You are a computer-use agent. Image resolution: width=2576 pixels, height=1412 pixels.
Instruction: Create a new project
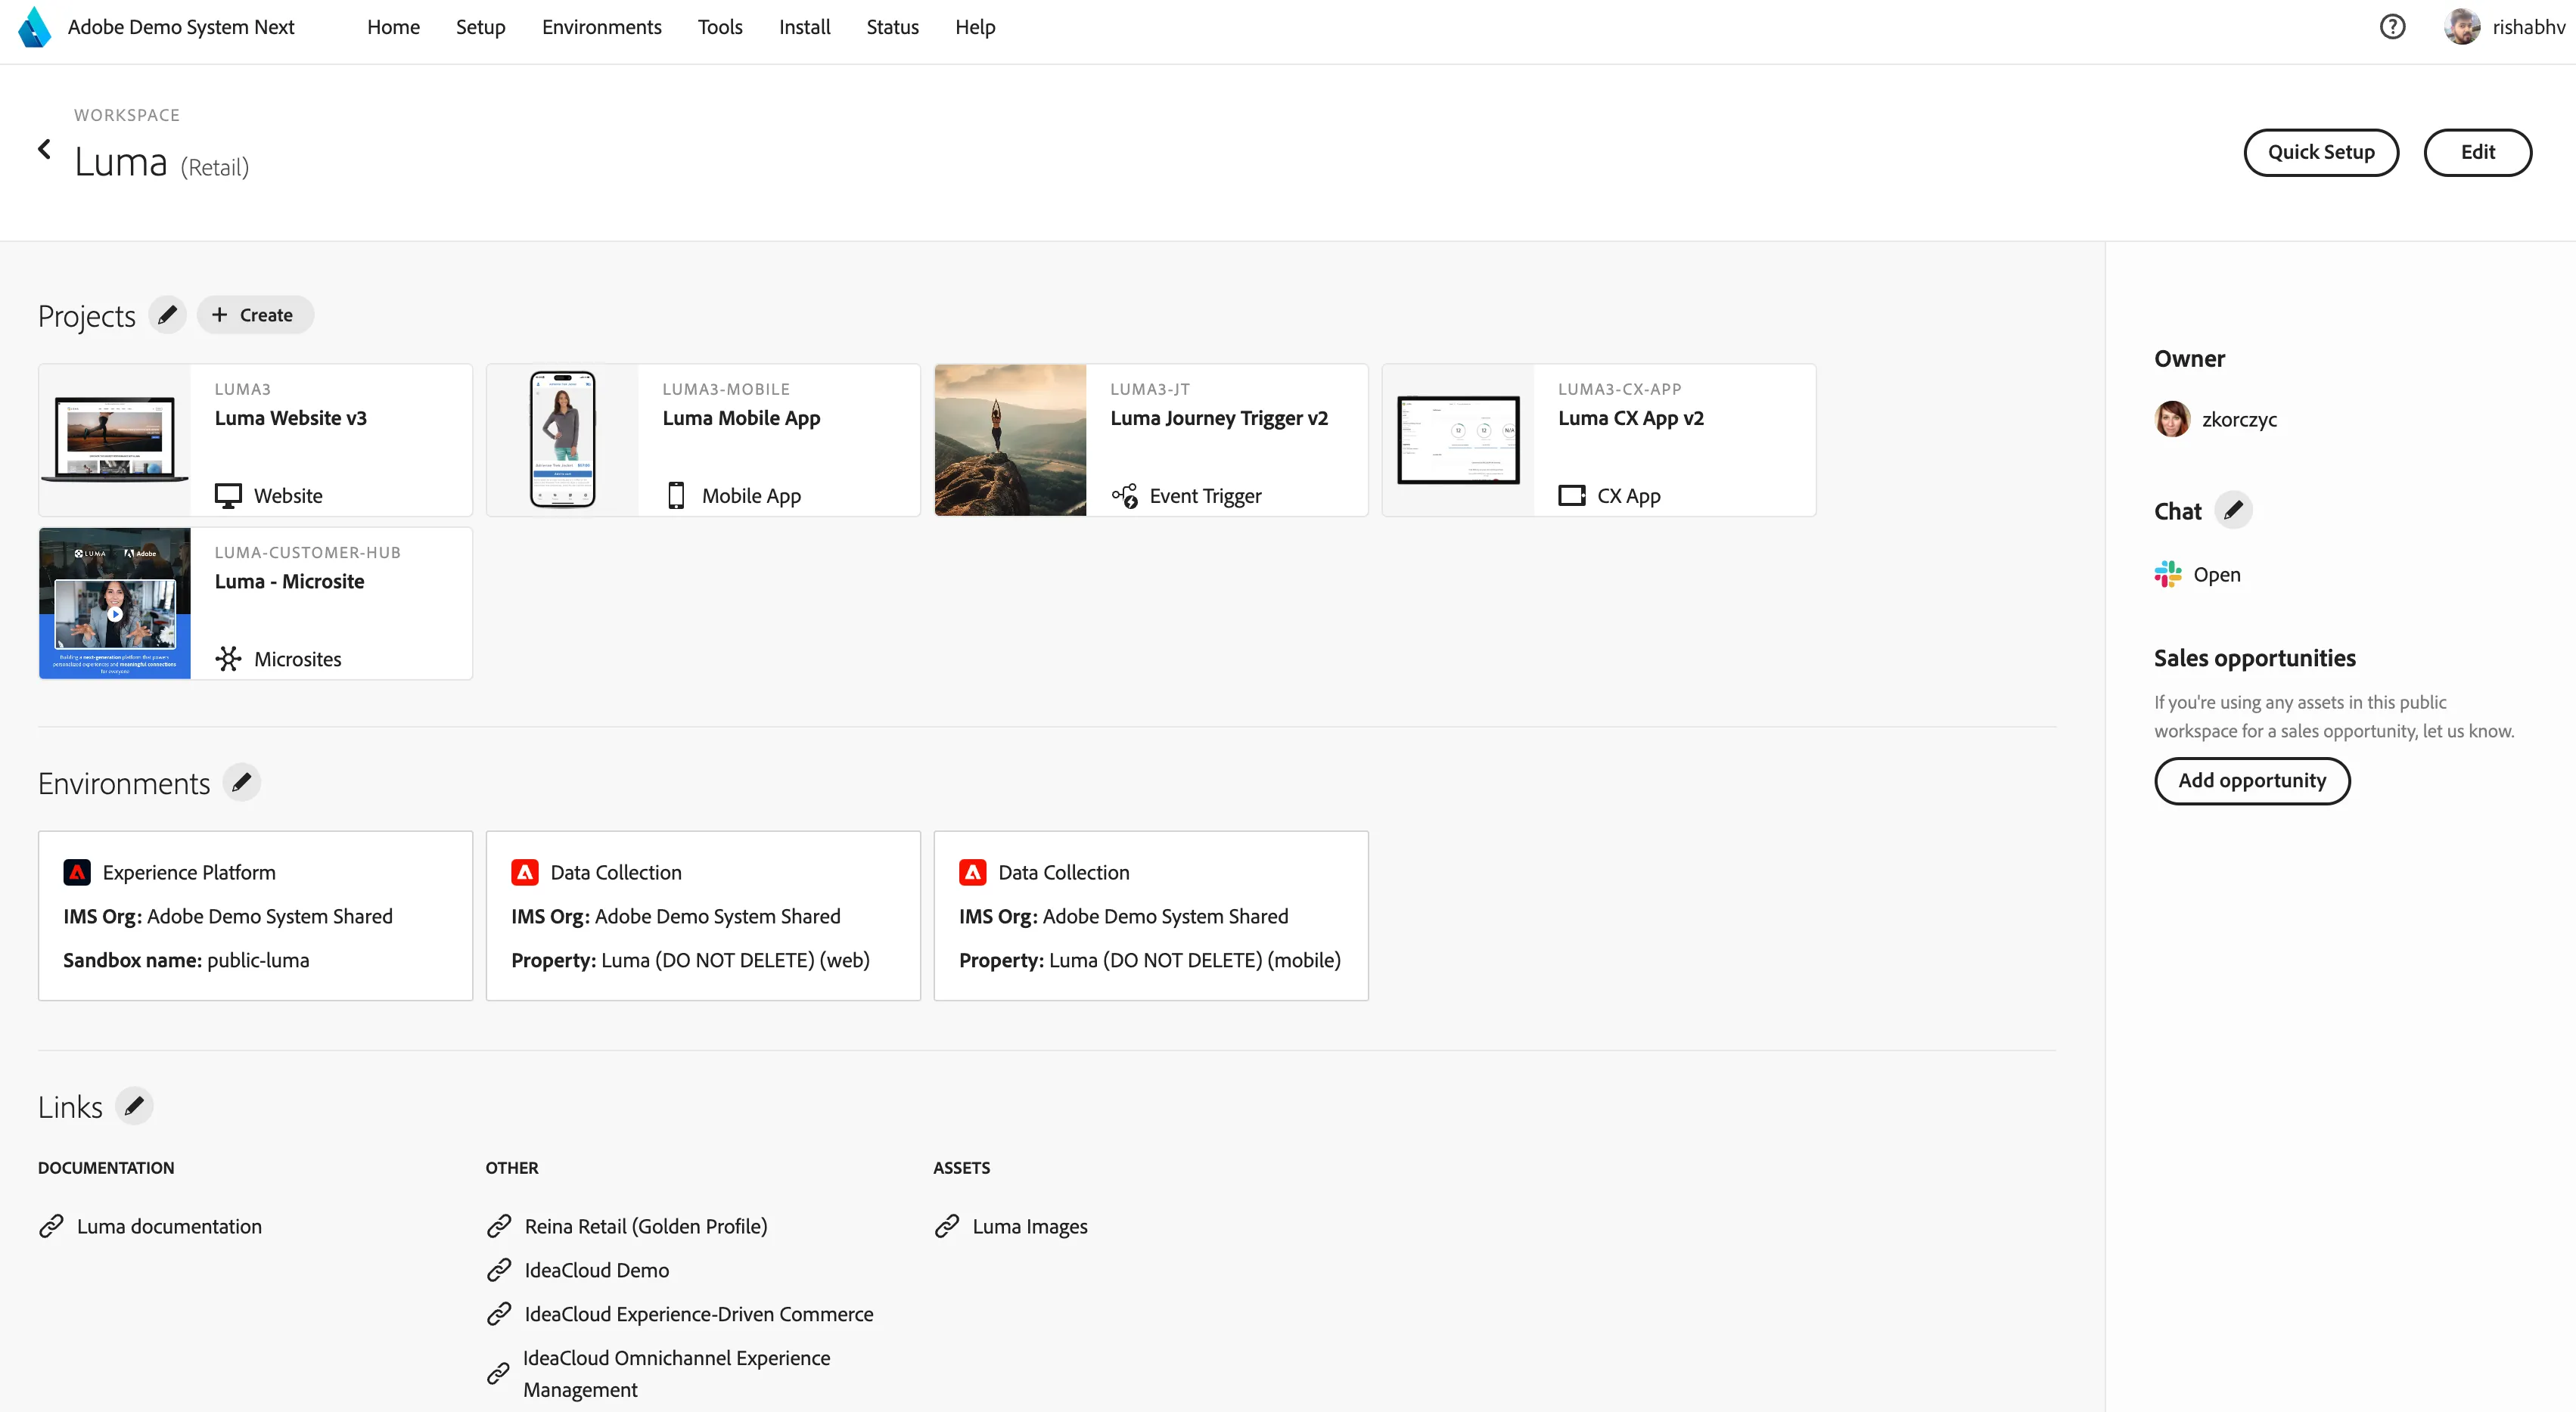pyautogui.click(x=254, y=315)
